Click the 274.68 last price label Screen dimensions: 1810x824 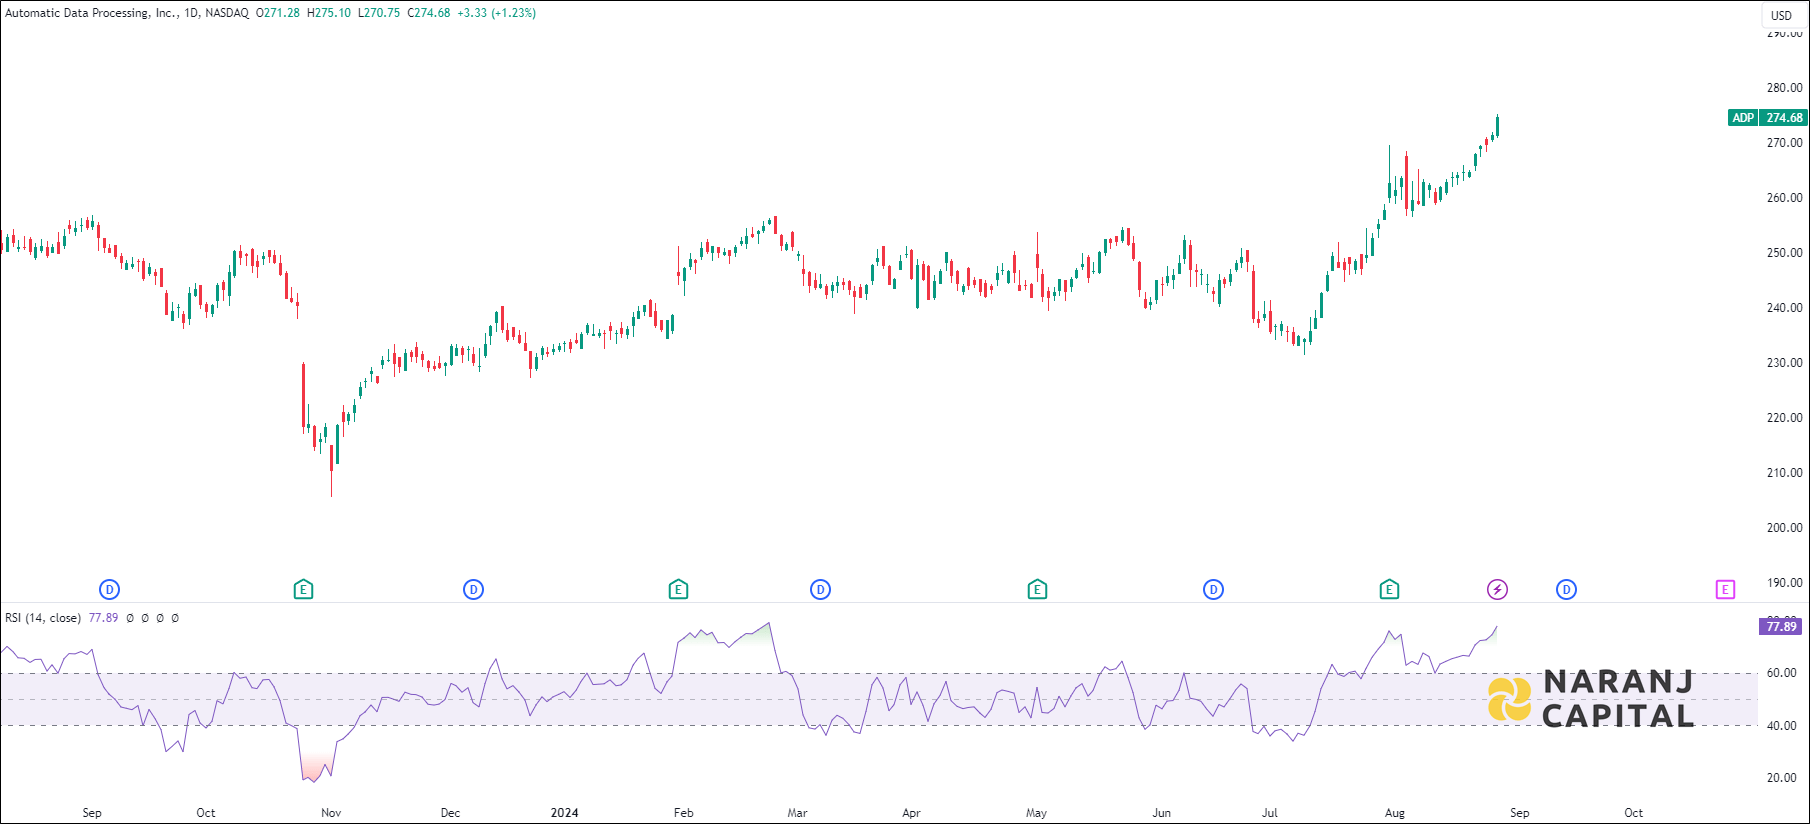click(x=1784, y=118)
